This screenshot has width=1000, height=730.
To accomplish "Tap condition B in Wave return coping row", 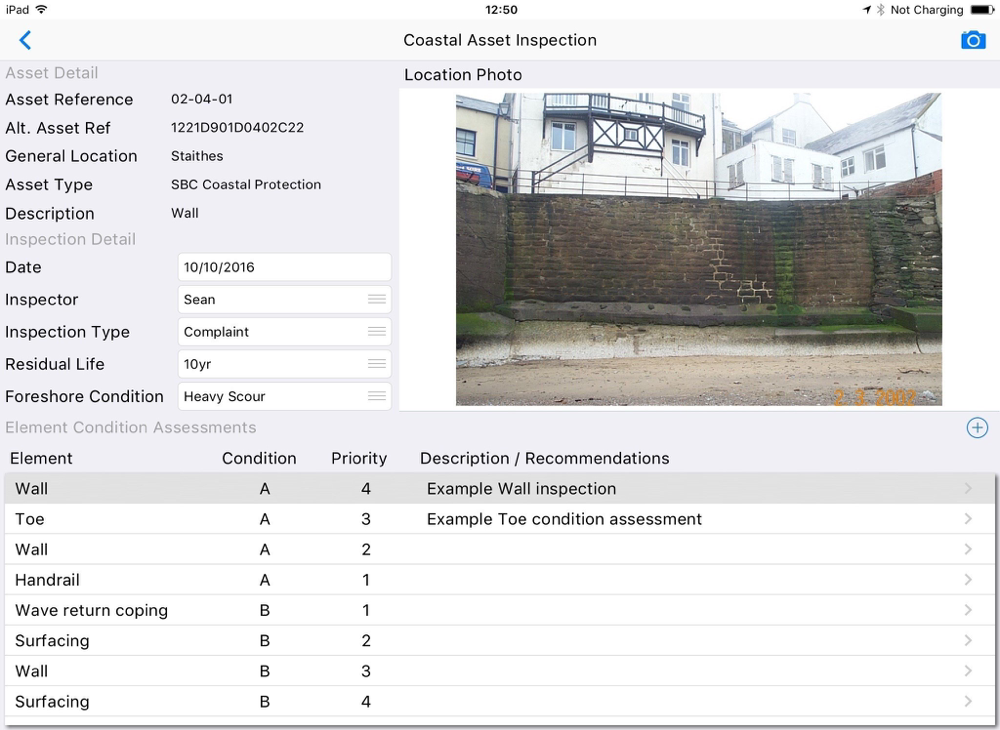I will [265, 610].
